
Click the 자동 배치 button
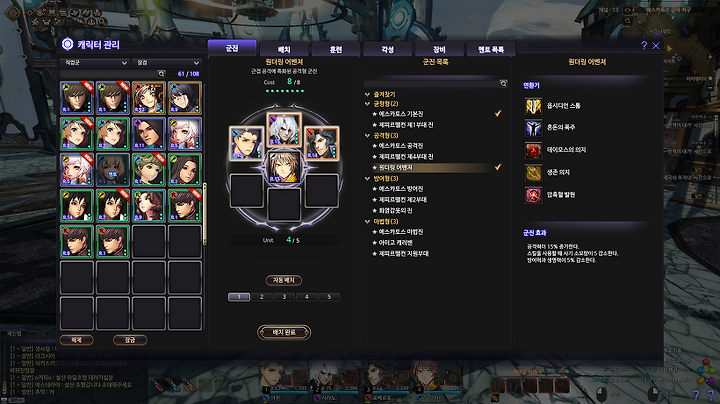coord(284,280)
